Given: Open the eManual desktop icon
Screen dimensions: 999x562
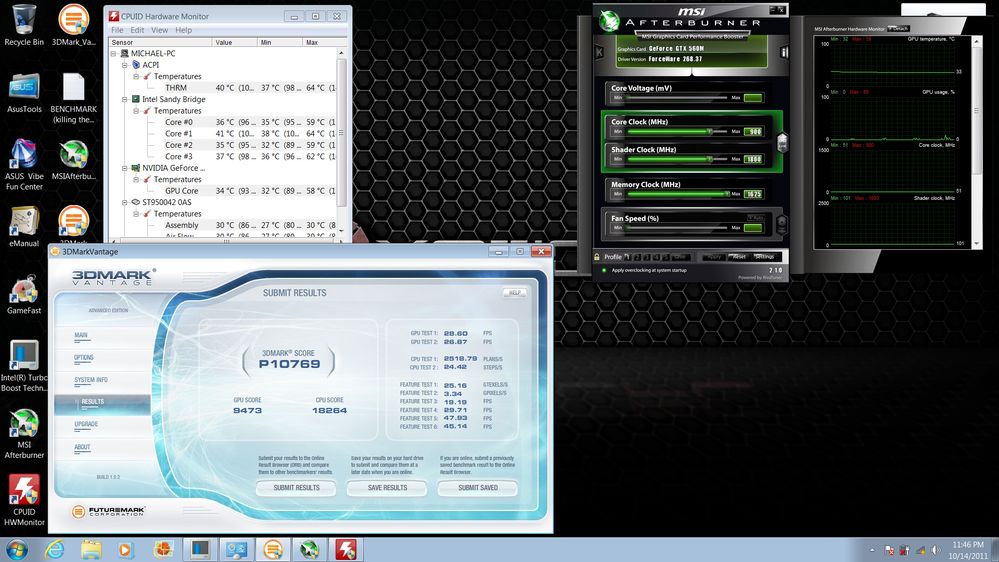Looking at the screenshot, I should tap(24, 227).
